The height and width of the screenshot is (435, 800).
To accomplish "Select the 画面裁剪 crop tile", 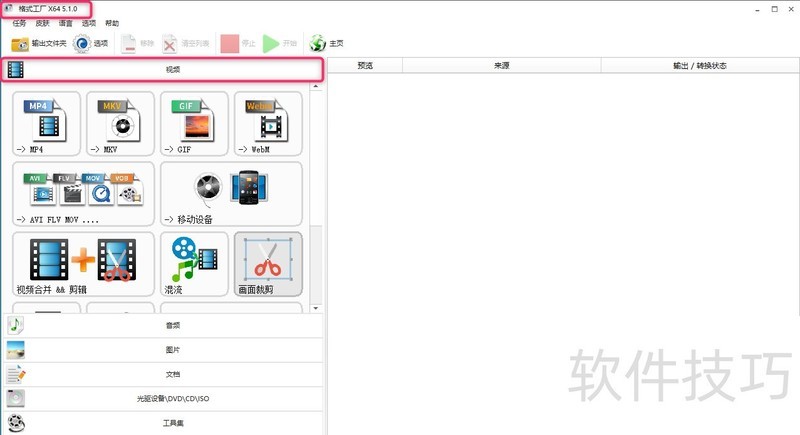I will click(x=268, y=264).
